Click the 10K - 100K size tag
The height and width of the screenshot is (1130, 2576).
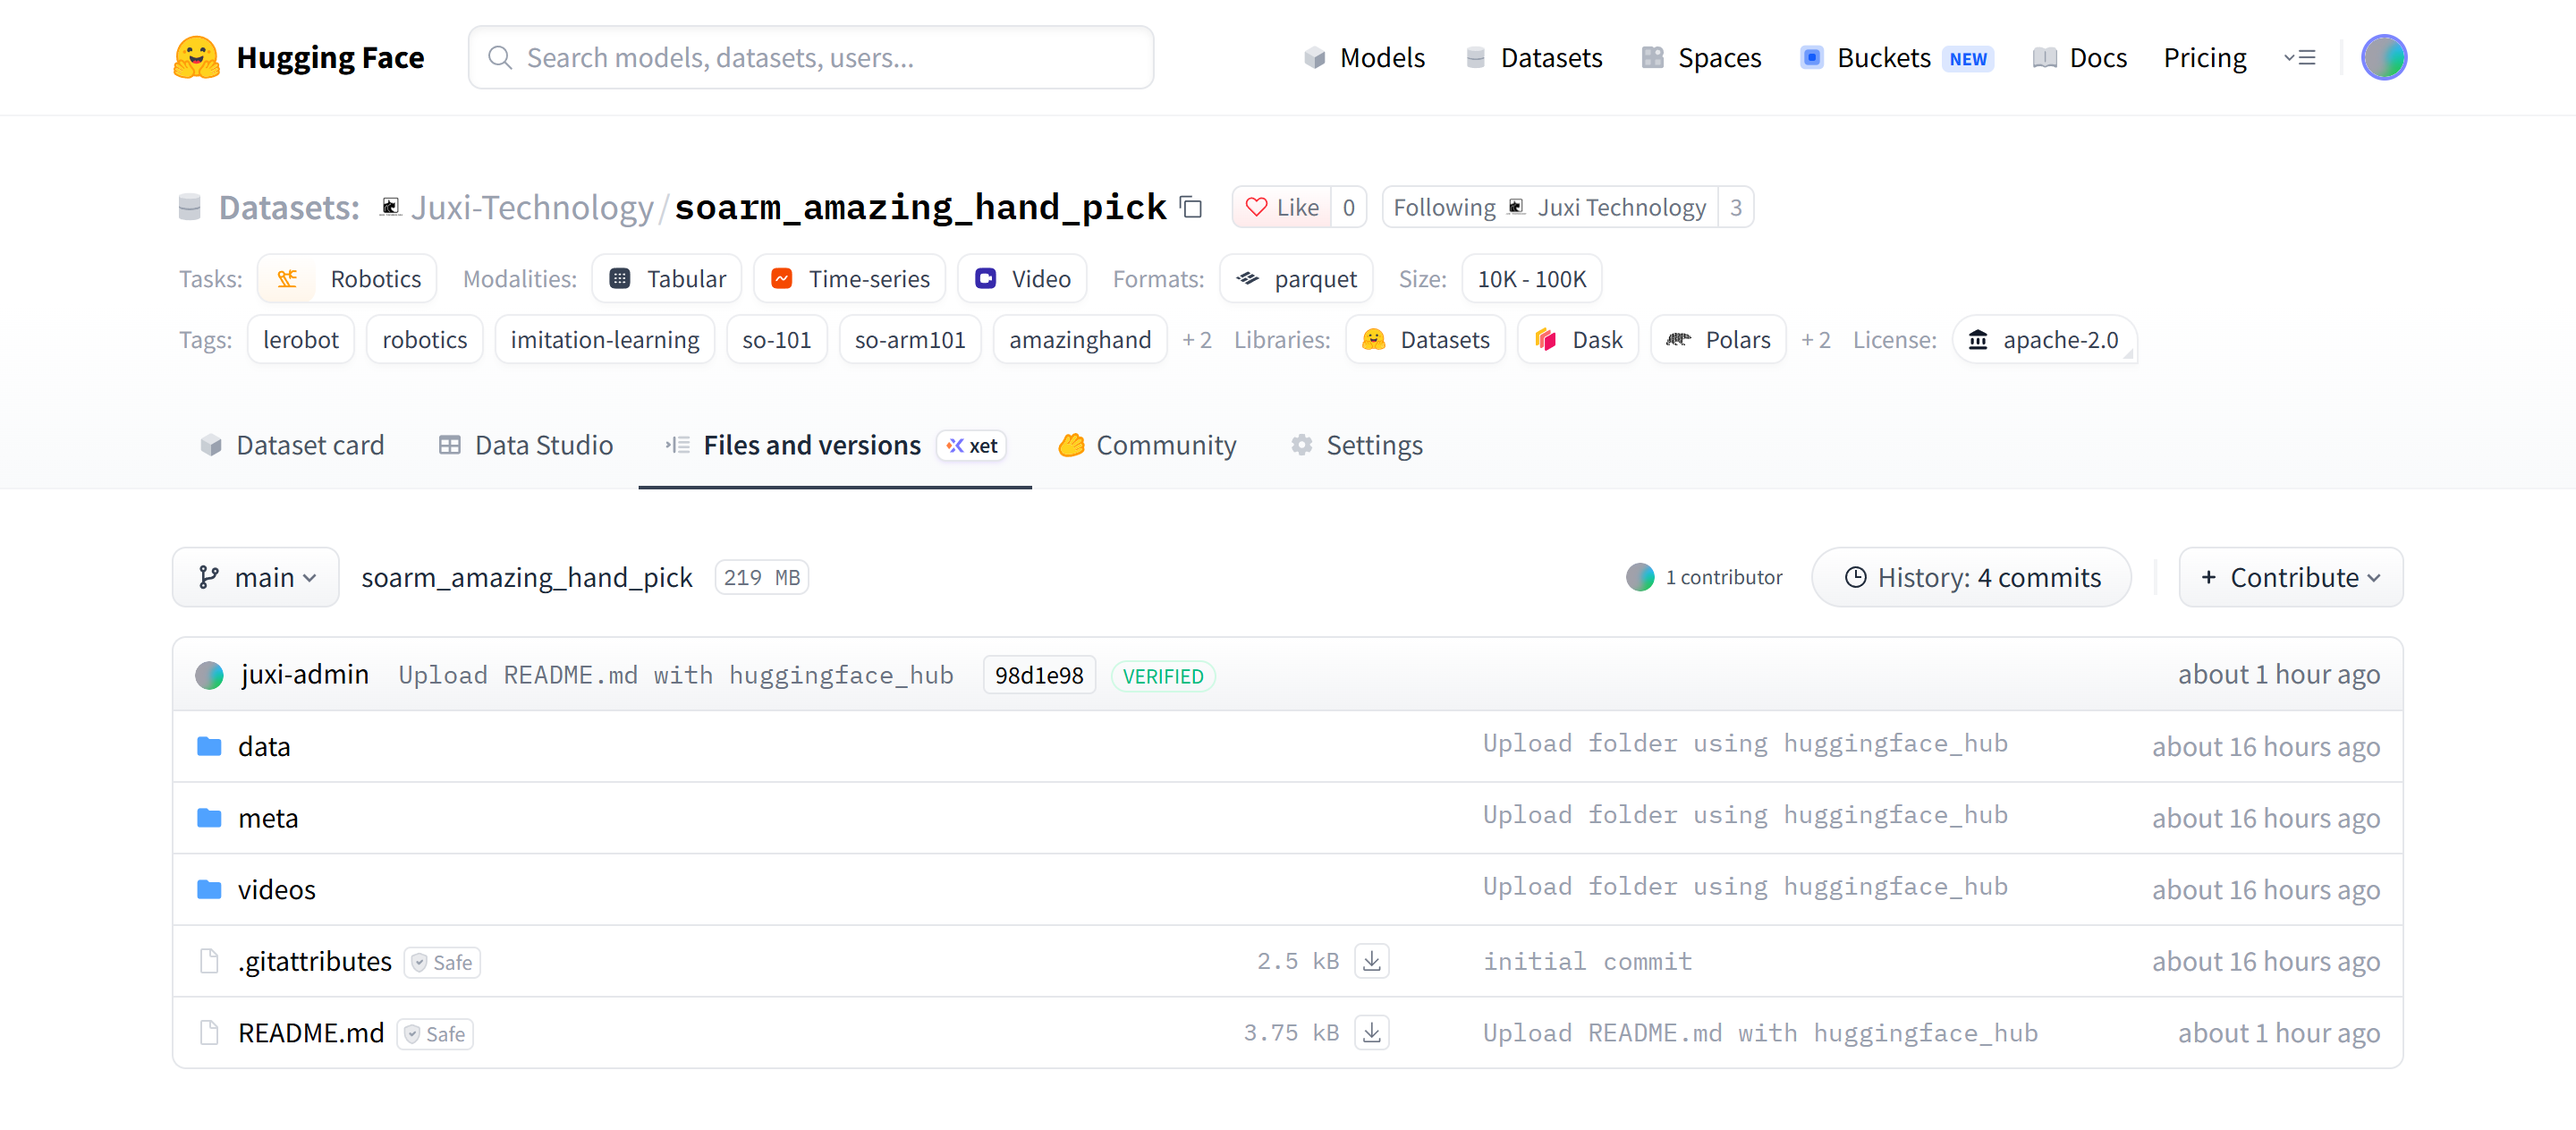1532,278
